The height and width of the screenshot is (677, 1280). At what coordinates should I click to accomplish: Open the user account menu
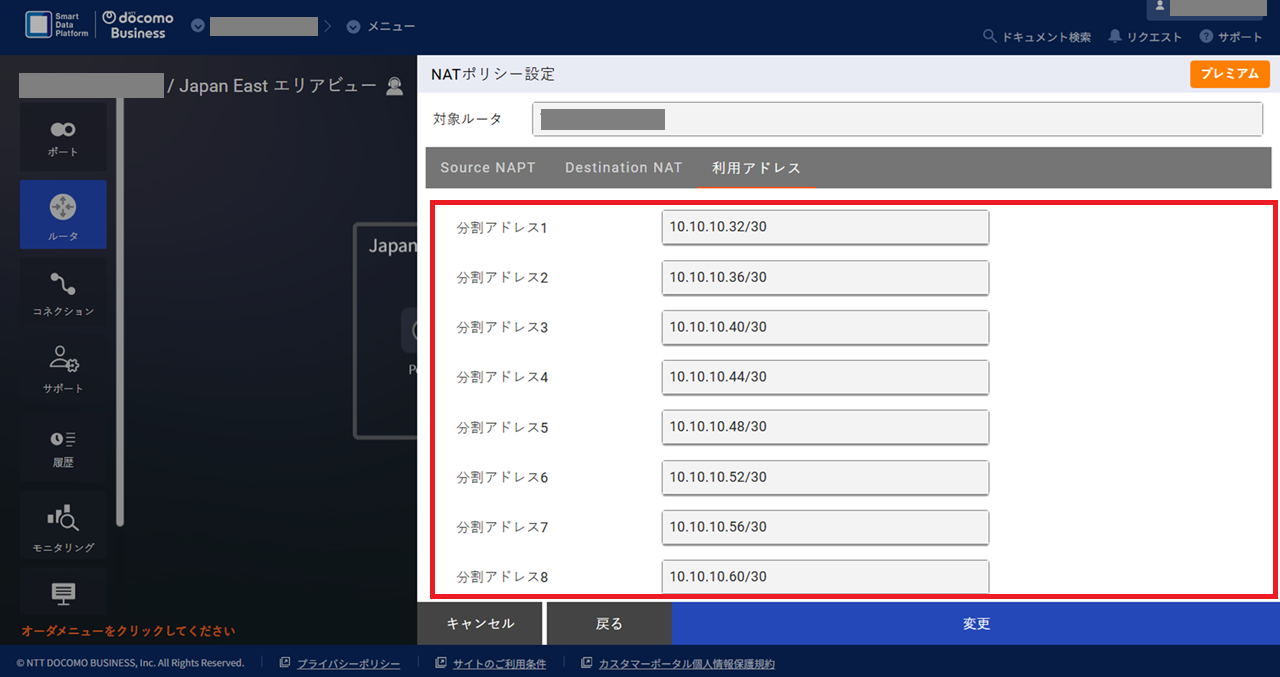(1203, 8)
